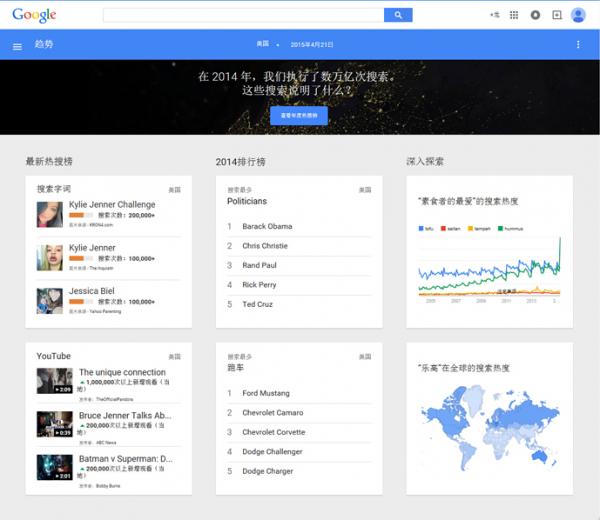The width and height of the screenshot is (600, 520).
Task: Open Kylie Jenner Challenge thumbnail
Action: (x=50, y=214)
